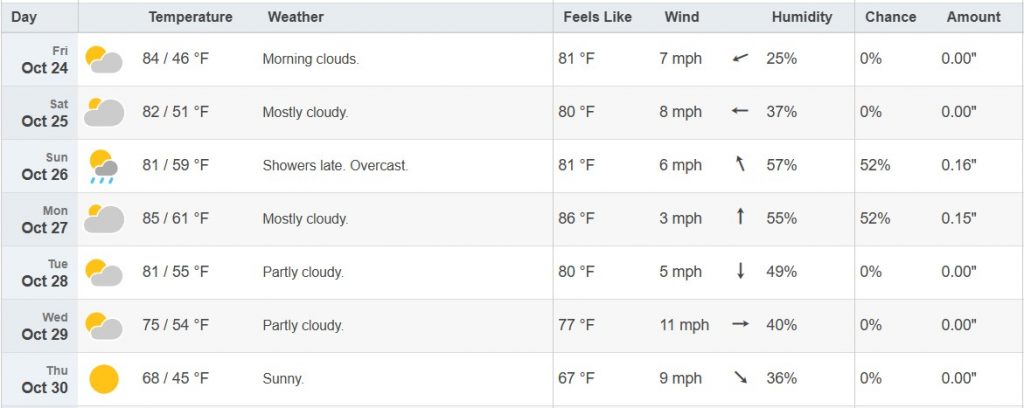Click the 'Showers late. Overcast.' description
The height and width of the screenshot is (408, 1024).
pyautogui.click(x=335, y=165)
